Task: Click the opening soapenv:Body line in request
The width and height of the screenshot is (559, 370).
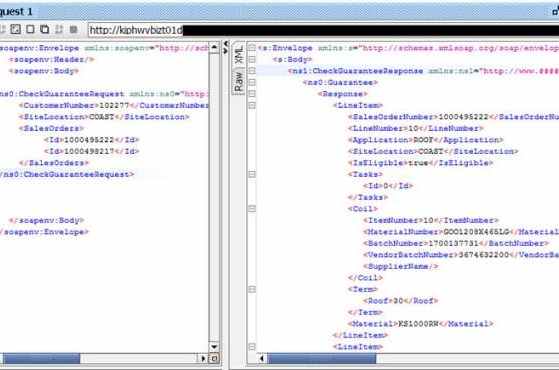Action: click(x=44, y=71)
